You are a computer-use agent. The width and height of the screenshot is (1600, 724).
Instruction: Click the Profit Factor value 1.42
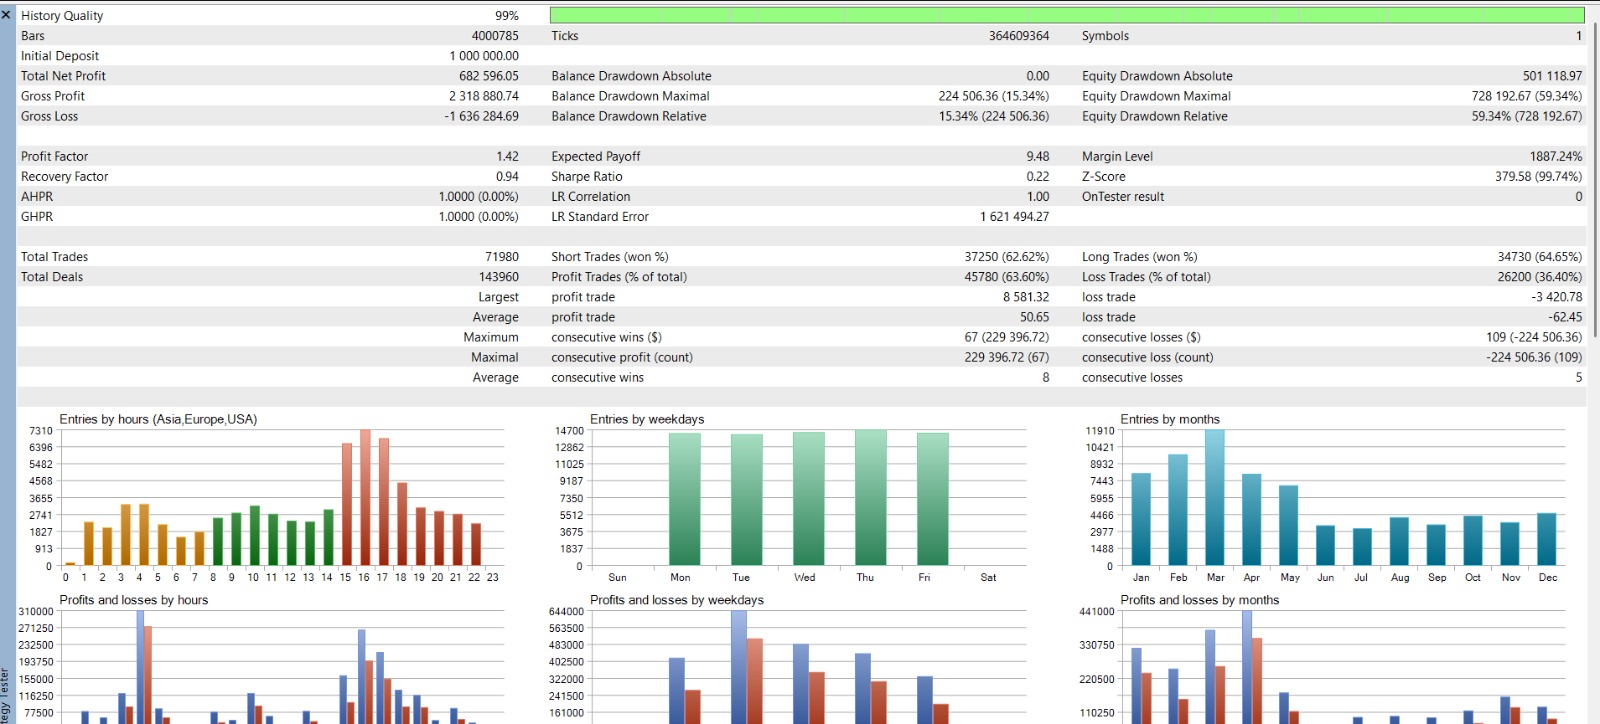507,156
